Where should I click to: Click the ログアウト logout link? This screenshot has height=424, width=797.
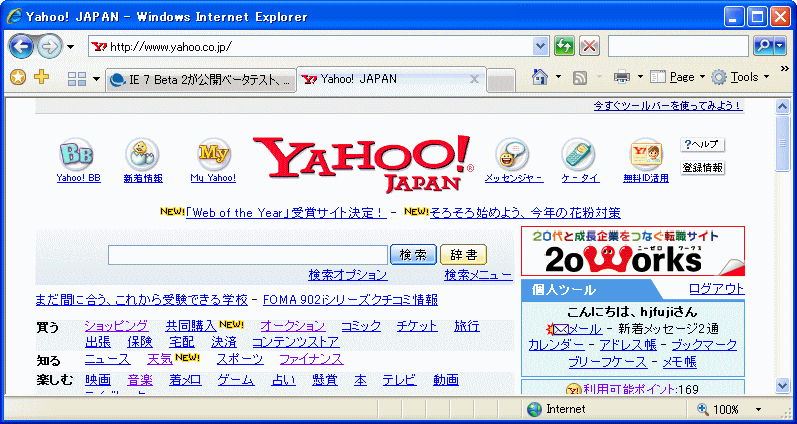click(716, 289)
